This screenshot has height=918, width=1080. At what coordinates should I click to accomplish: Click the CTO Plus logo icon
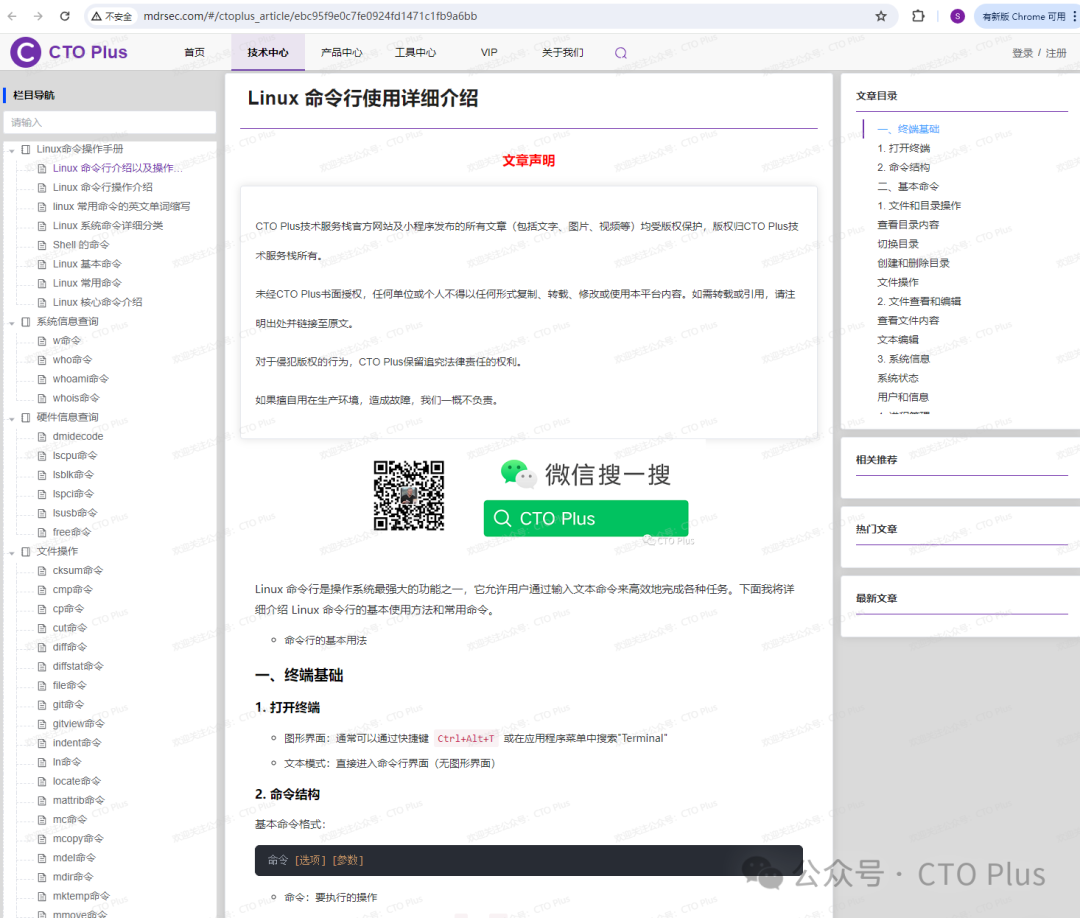[26, 52]
